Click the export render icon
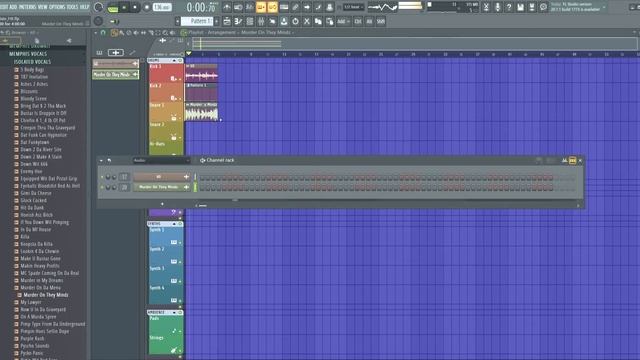Viewport: 640px width, 360px height. point(532,7)
